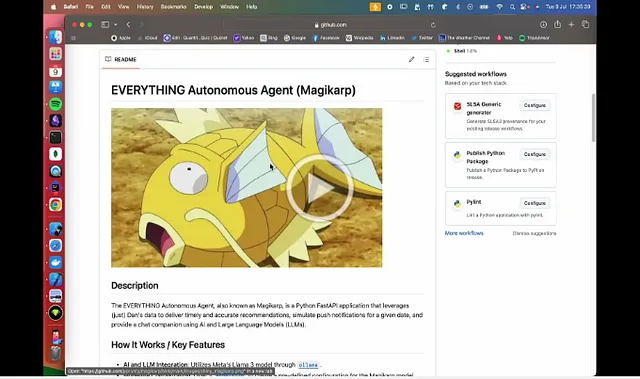
Task: Add a new Safari tab
Action: pyautogui.click(x=571, y=24)
